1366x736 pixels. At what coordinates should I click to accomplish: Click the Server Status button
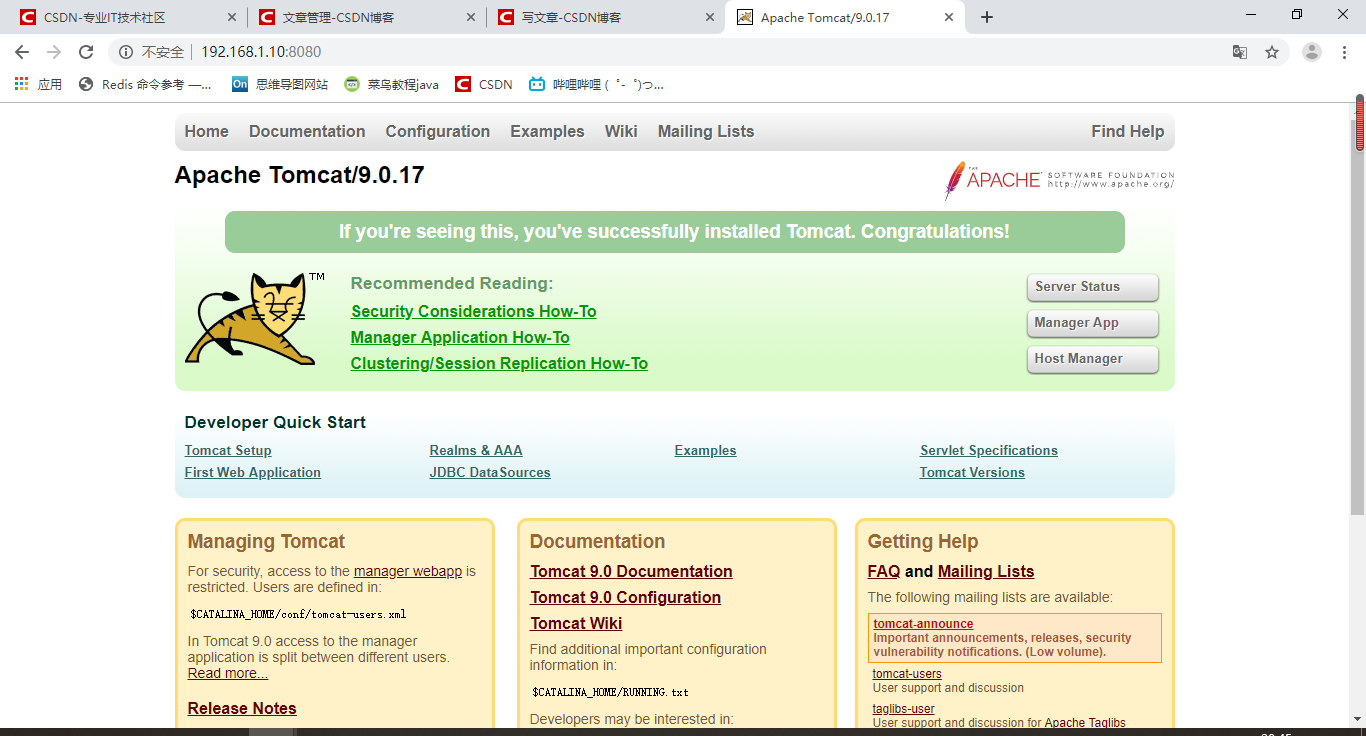[x=1093, y=287]
